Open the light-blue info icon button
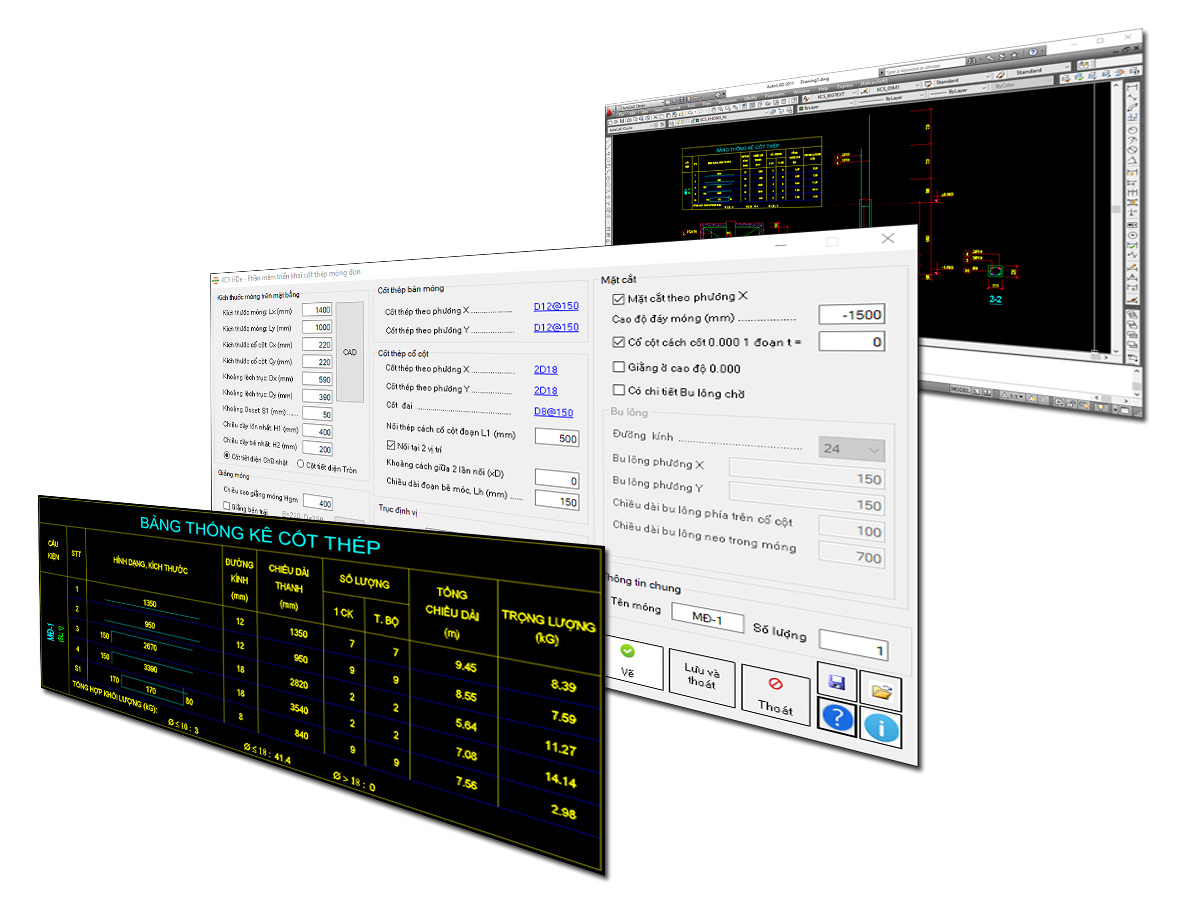1200x900 pixels. click(x=880, y=728)
